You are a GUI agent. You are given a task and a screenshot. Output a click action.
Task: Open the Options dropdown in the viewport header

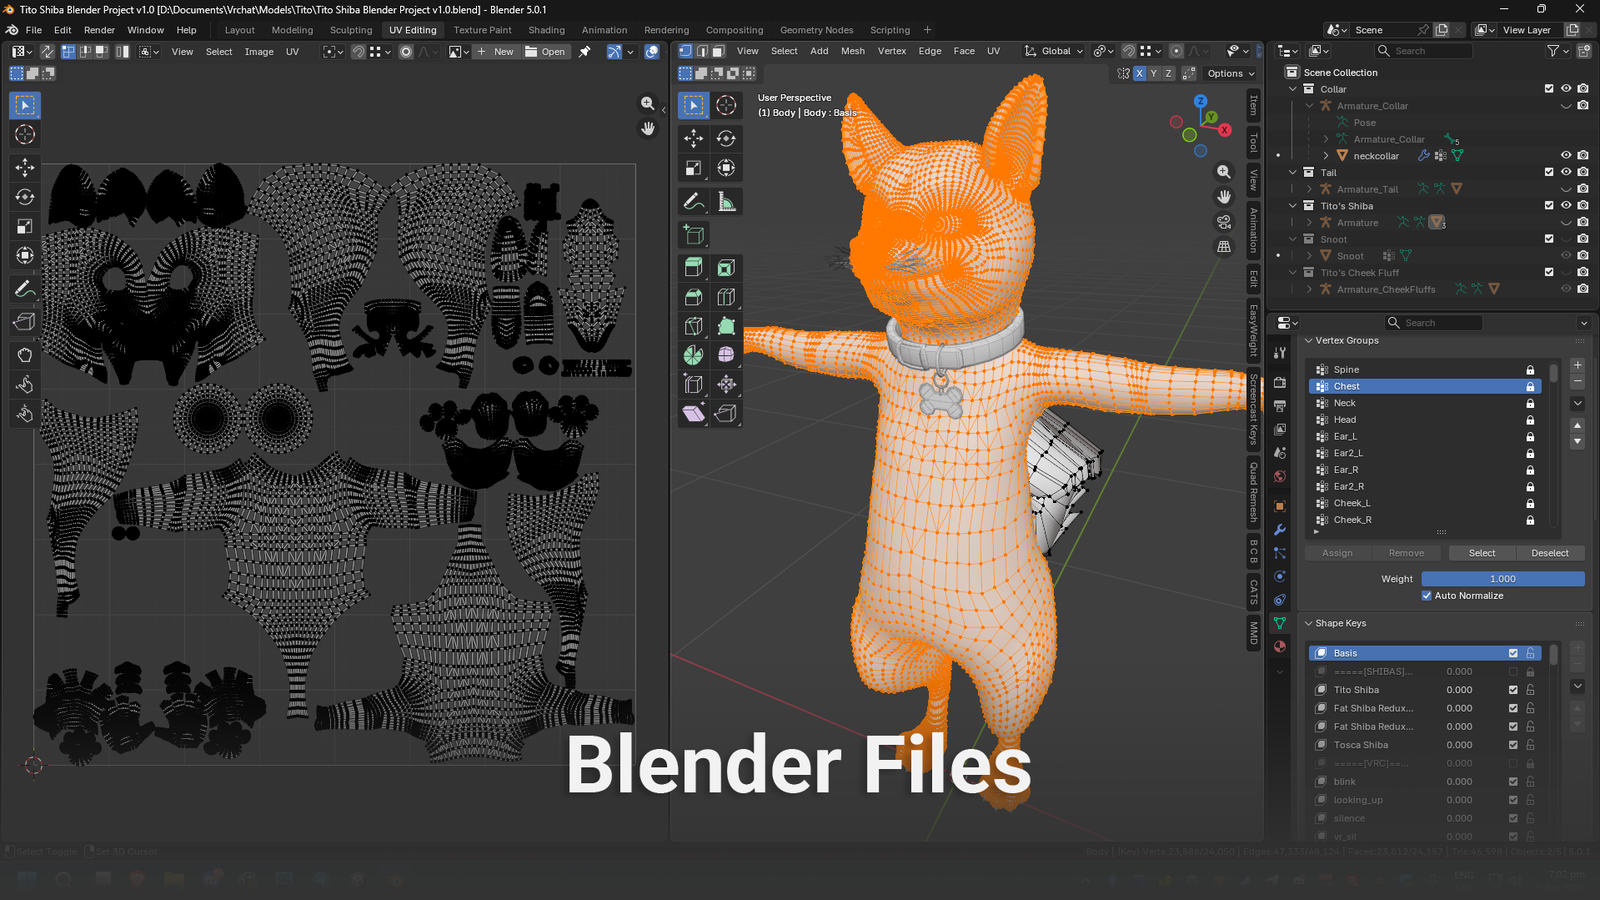click(1230, 73)
